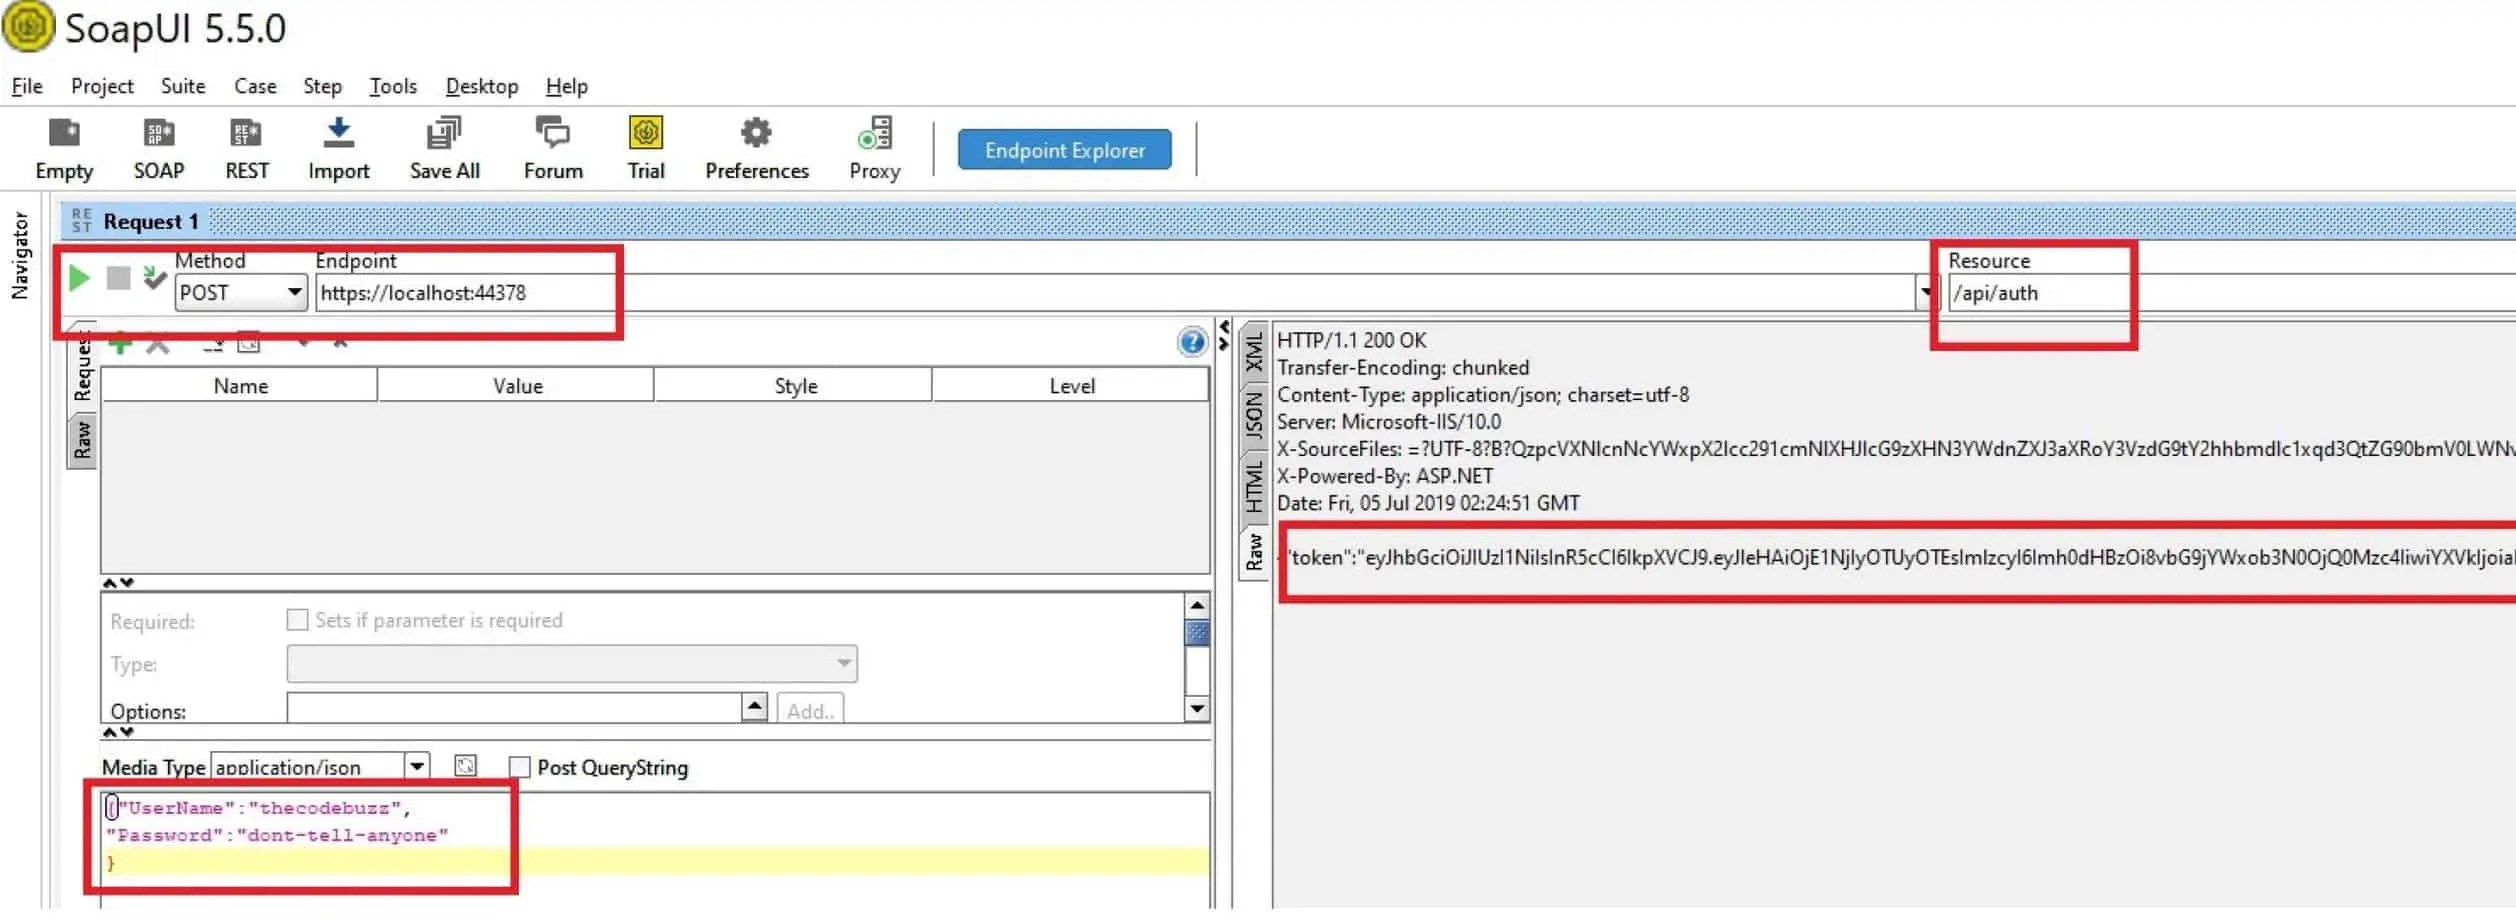This screenshot has height=924, width=2516.
Task: Cancel the running request with the stop square
Action: click(118, 278)
